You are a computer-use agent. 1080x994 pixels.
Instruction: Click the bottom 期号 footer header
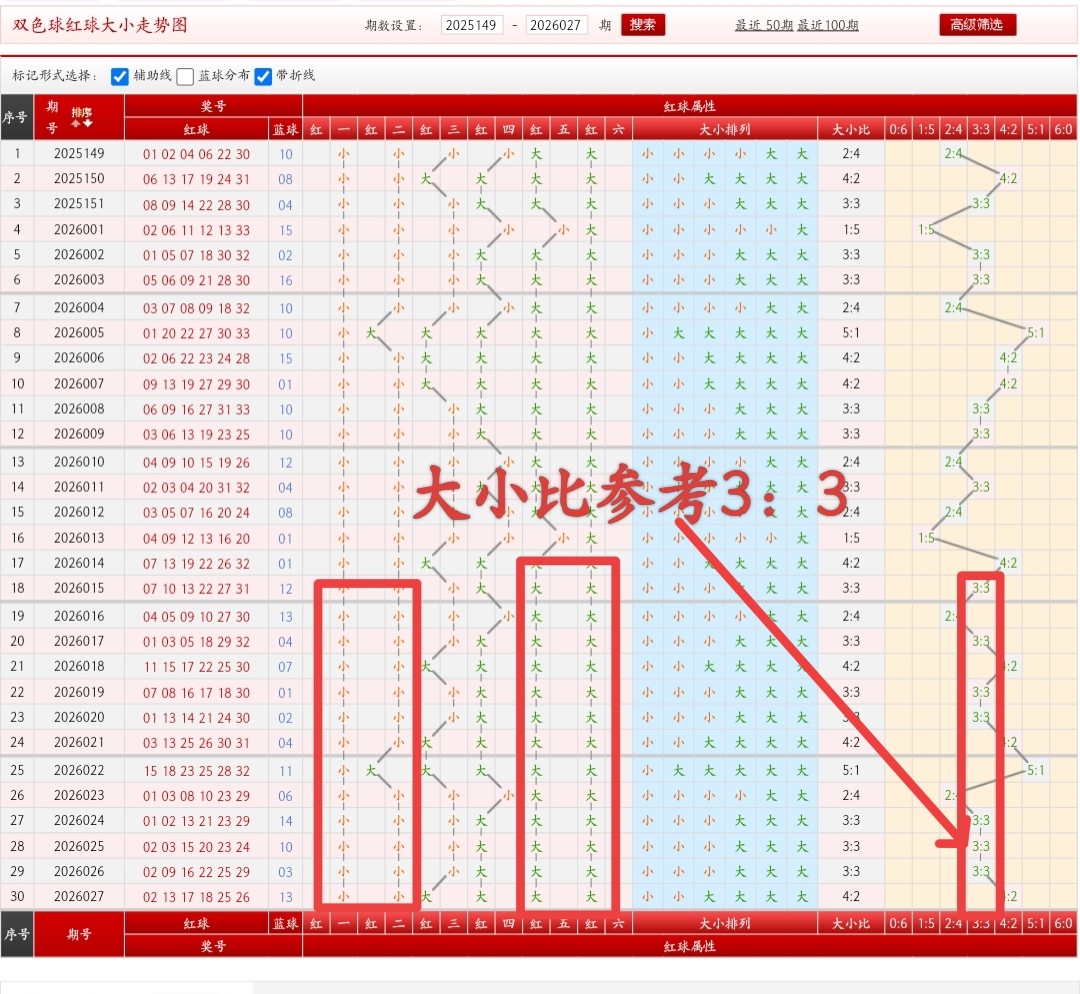click(79, 934)
